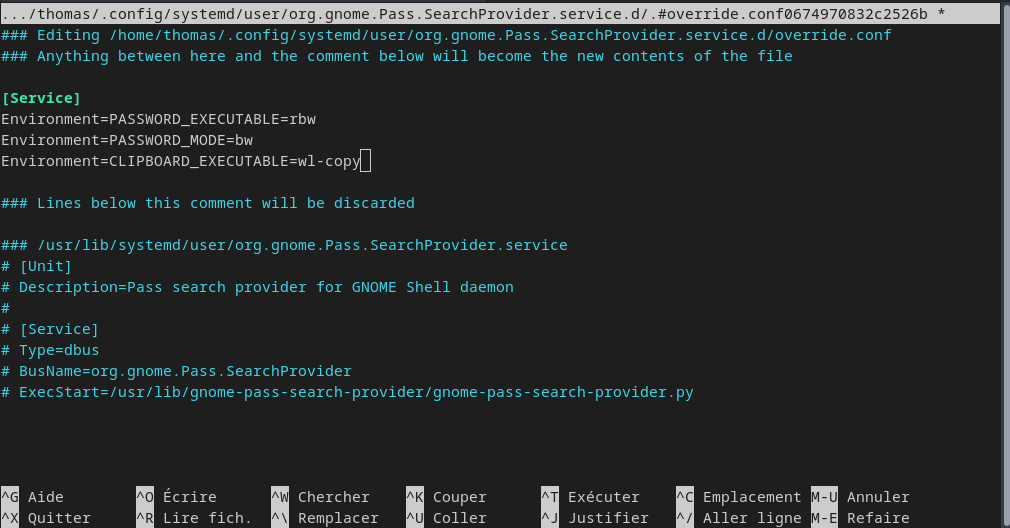
Task: Select the ^U Coller shortcut
Action: 446,518
